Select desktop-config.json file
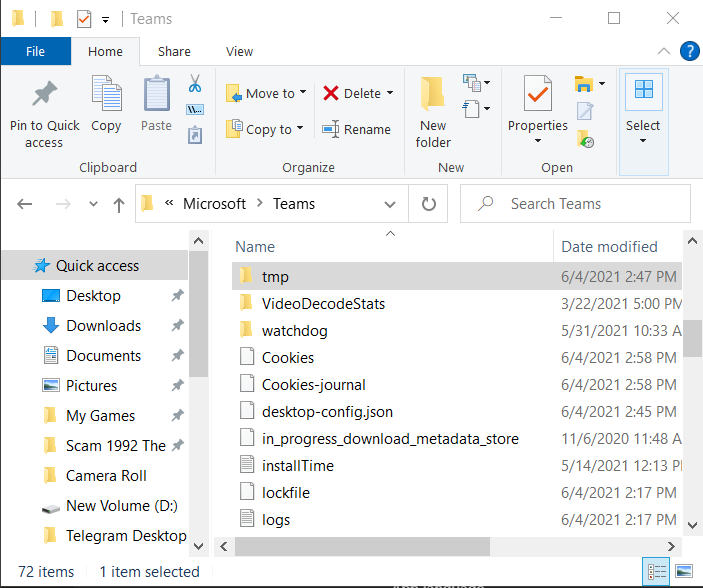This screenshot has width=703, height=588. click(327, 411)
